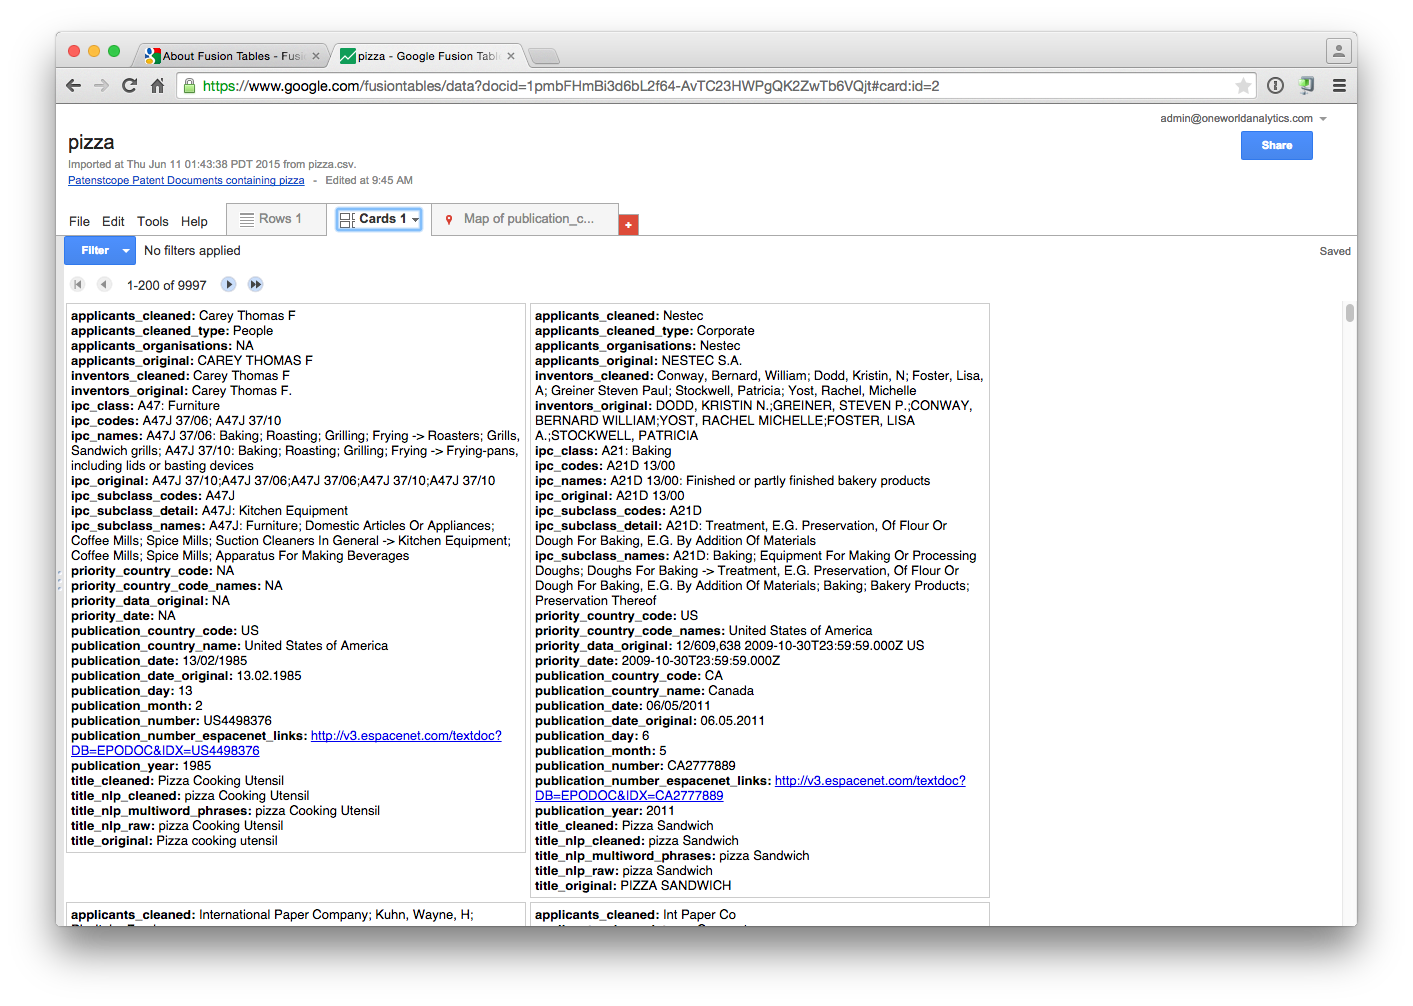Screen dimensions: 1413x1006
Task: Open Patentscope Patent Documents containing pizza link
Action: click(x=186, y=181)
